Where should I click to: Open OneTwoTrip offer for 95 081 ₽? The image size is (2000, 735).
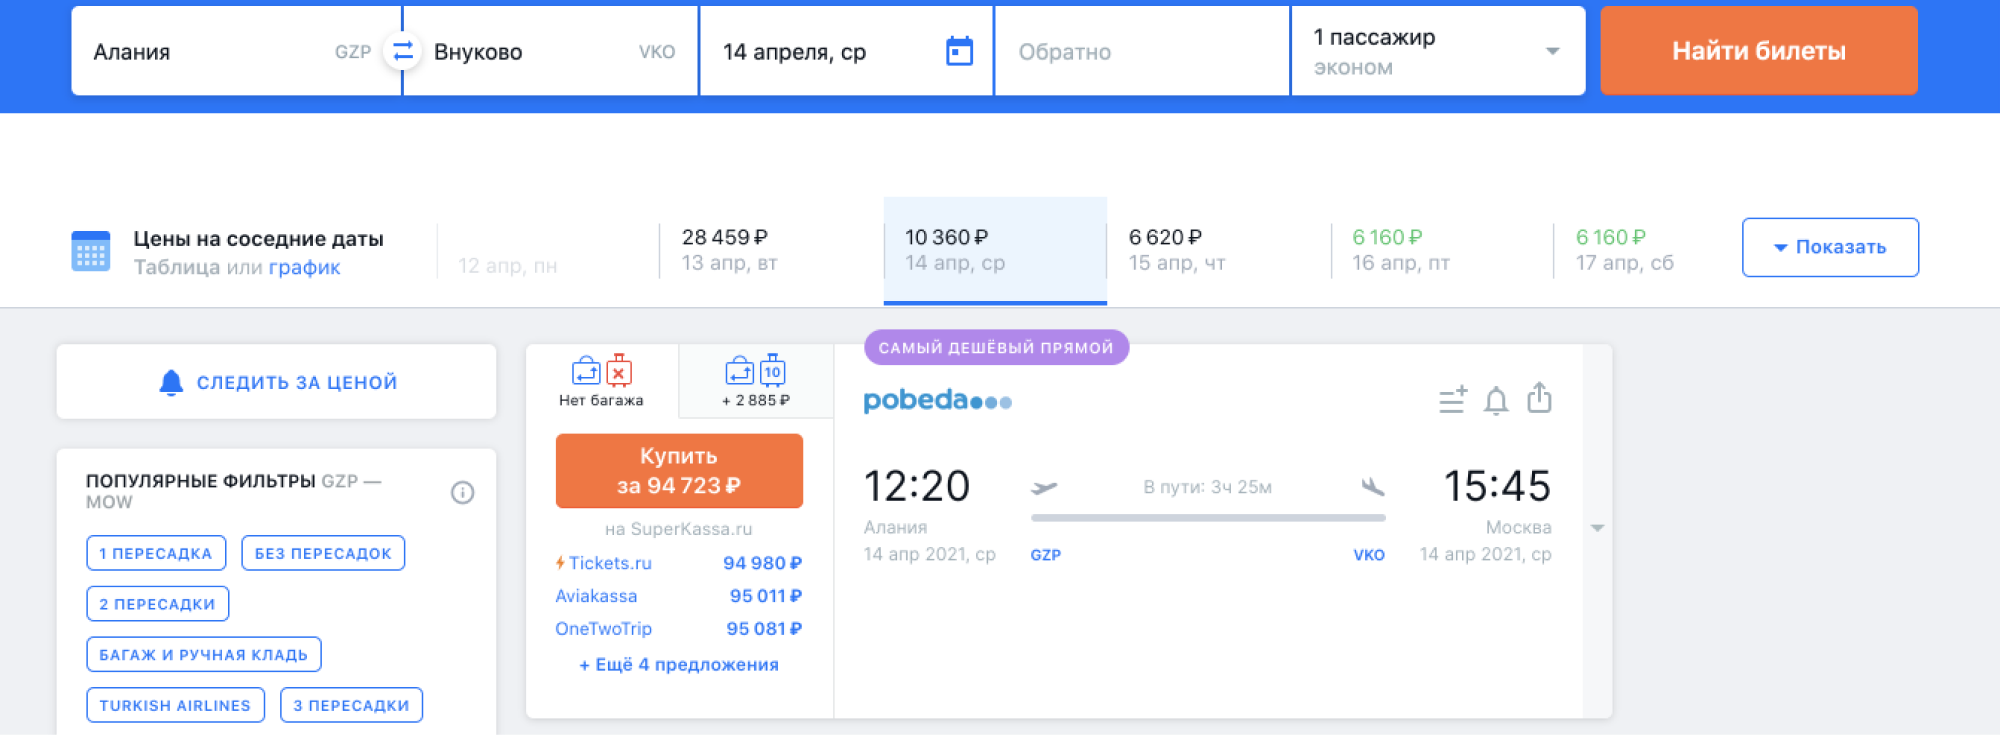point(679,629)
